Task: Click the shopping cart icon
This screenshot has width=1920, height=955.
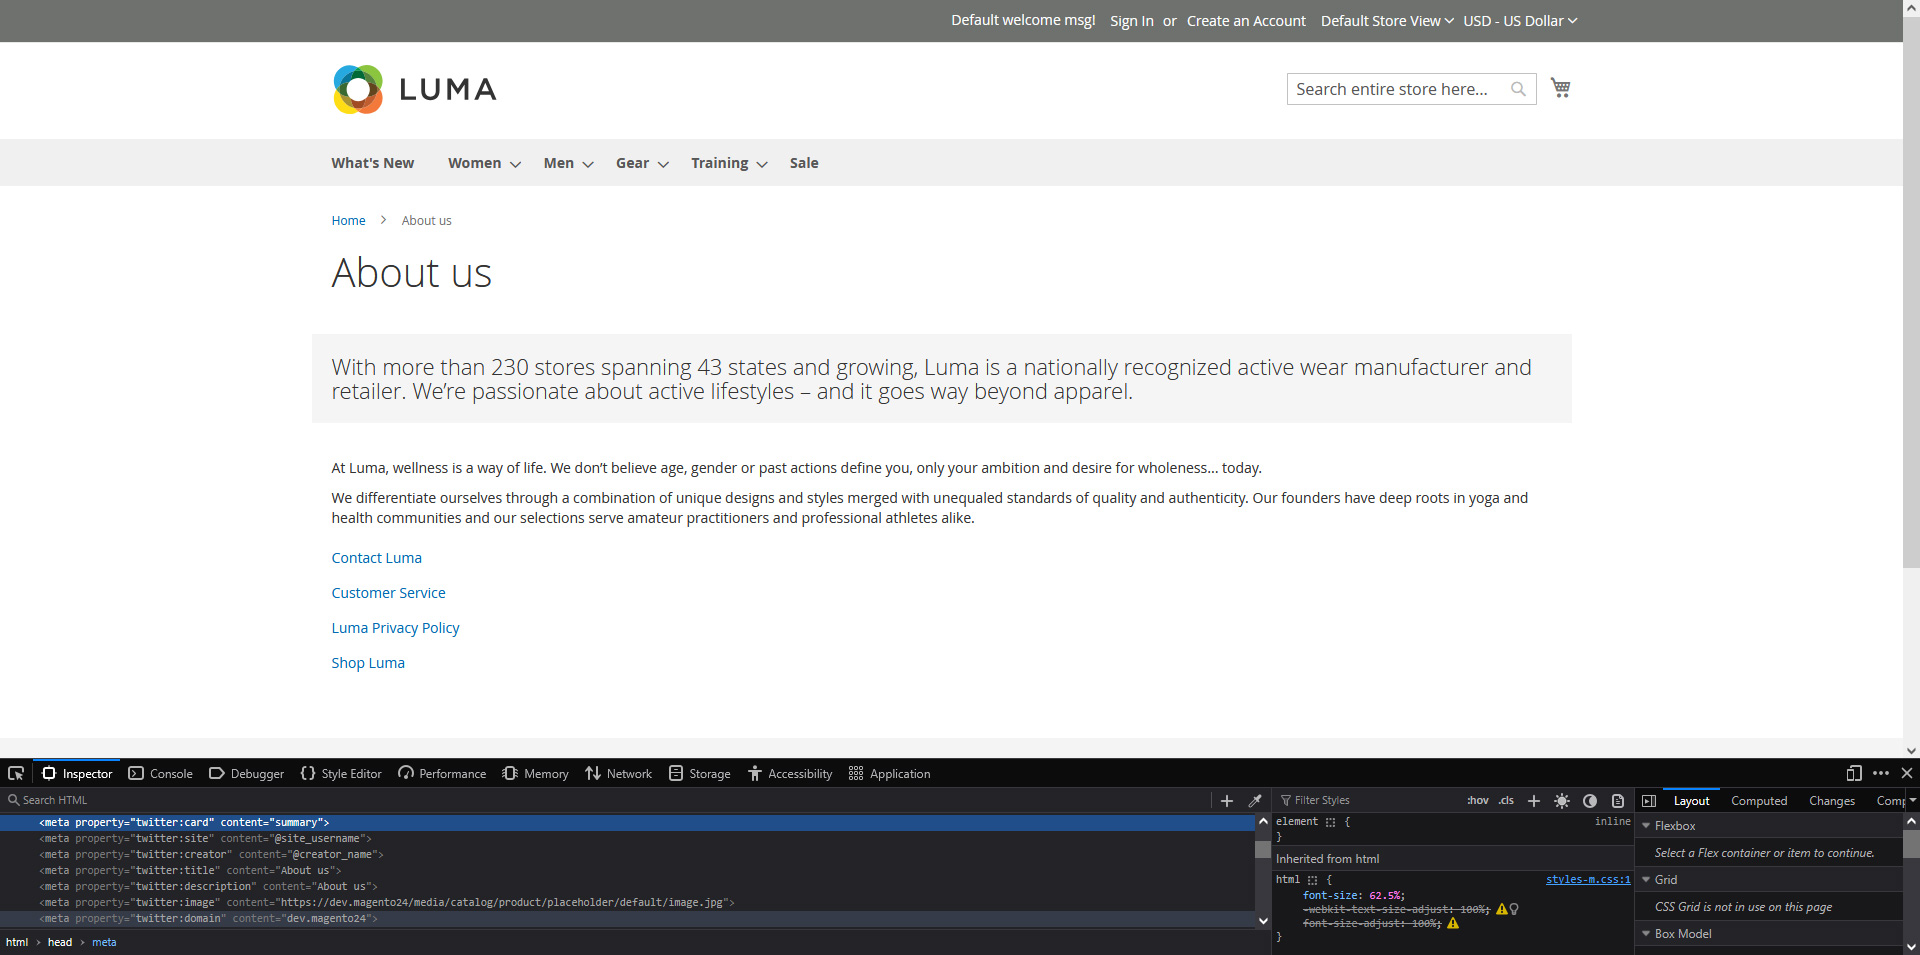Action: 1560,88
